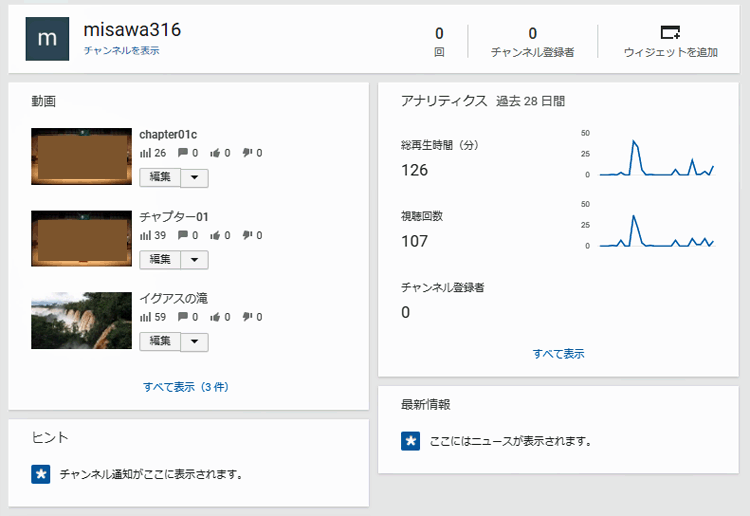
Task: Click the chapter01c video title
Action: (168, 134)
